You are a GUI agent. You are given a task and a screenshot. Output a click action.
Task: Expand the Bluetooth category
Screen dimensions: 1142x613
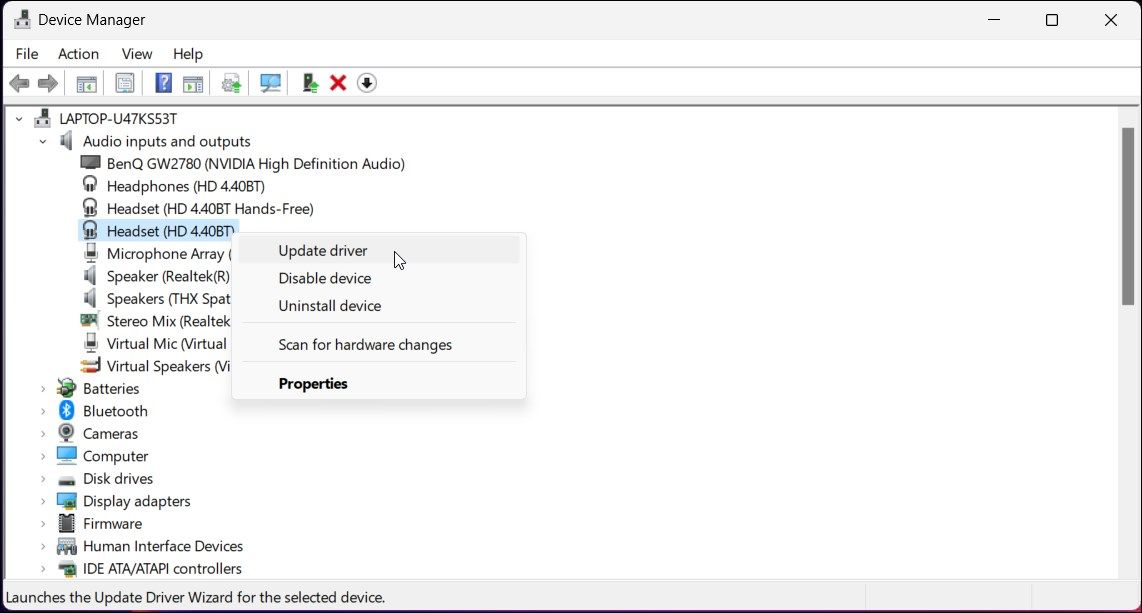(x=43, y=411)
